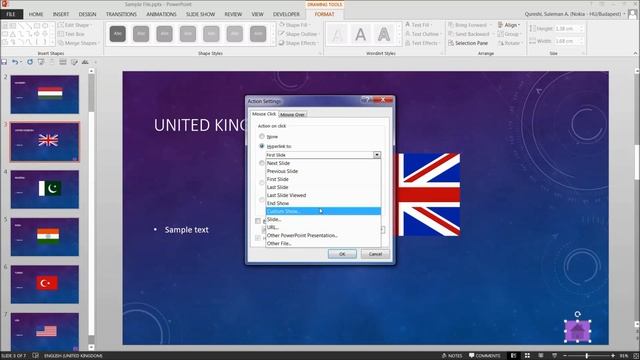Select the USA flag slide thumbnail
640x360 pixels.
[x=45, y=331]
